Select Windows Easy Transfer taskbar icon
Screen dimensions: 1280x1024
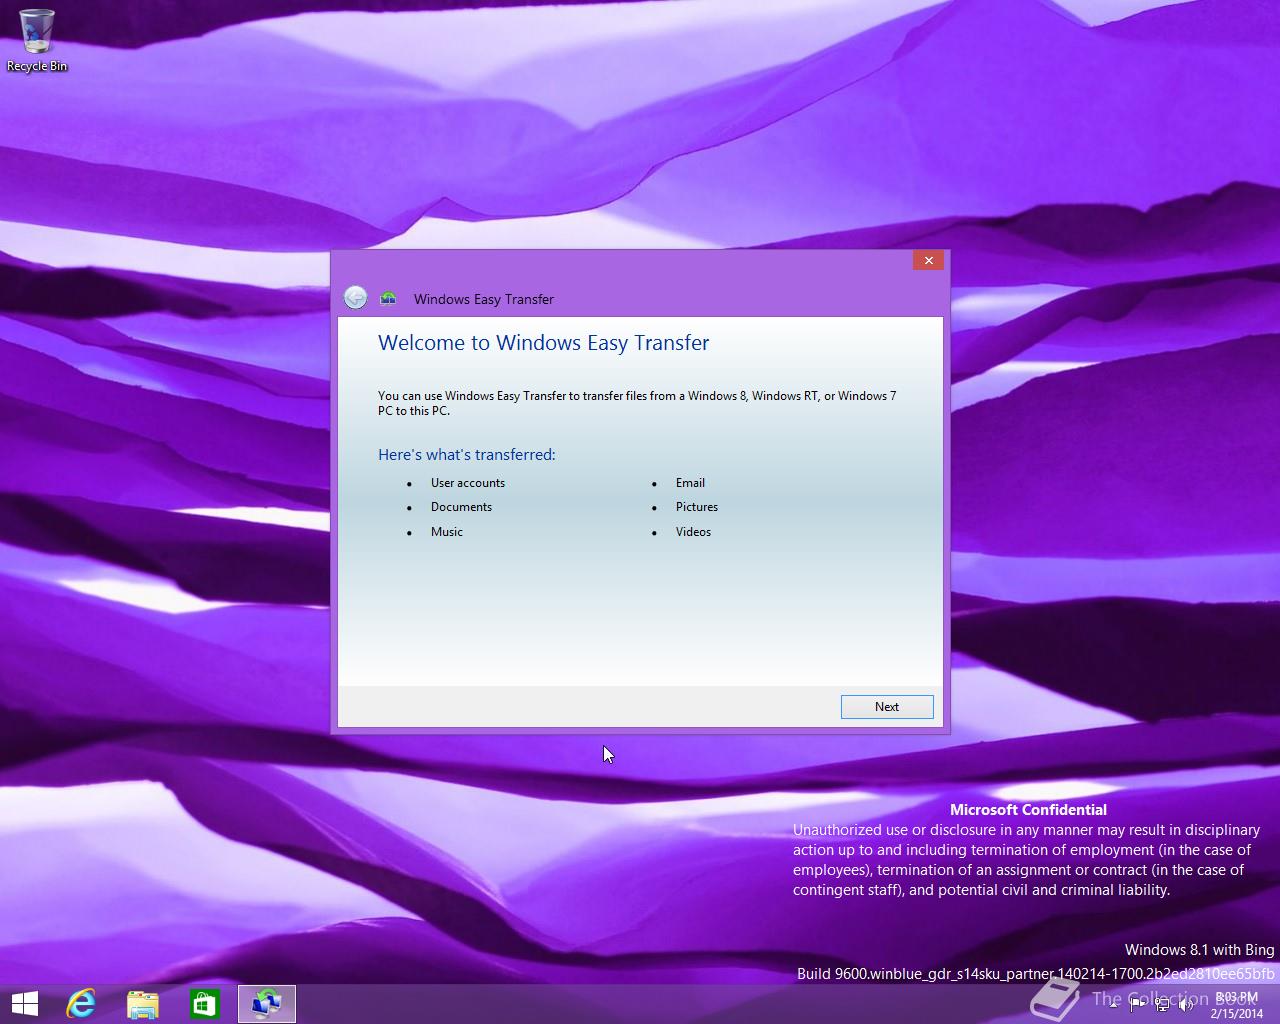267,1004
